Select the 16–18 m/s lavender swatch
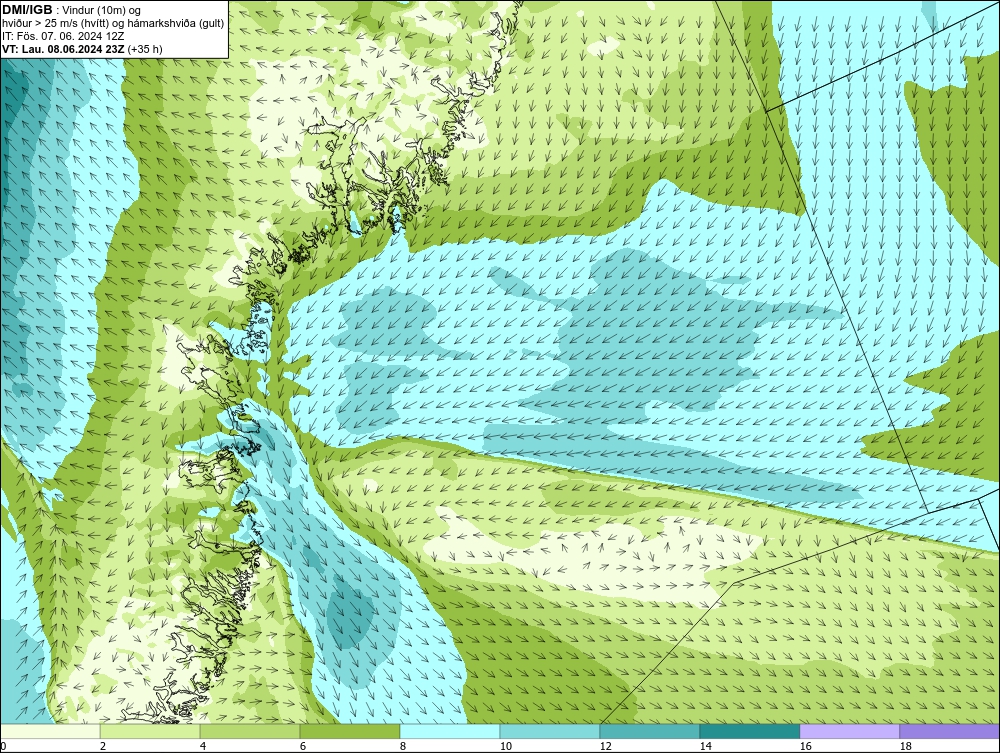Viewport: 1000px width, 753px height. point(849,731)
